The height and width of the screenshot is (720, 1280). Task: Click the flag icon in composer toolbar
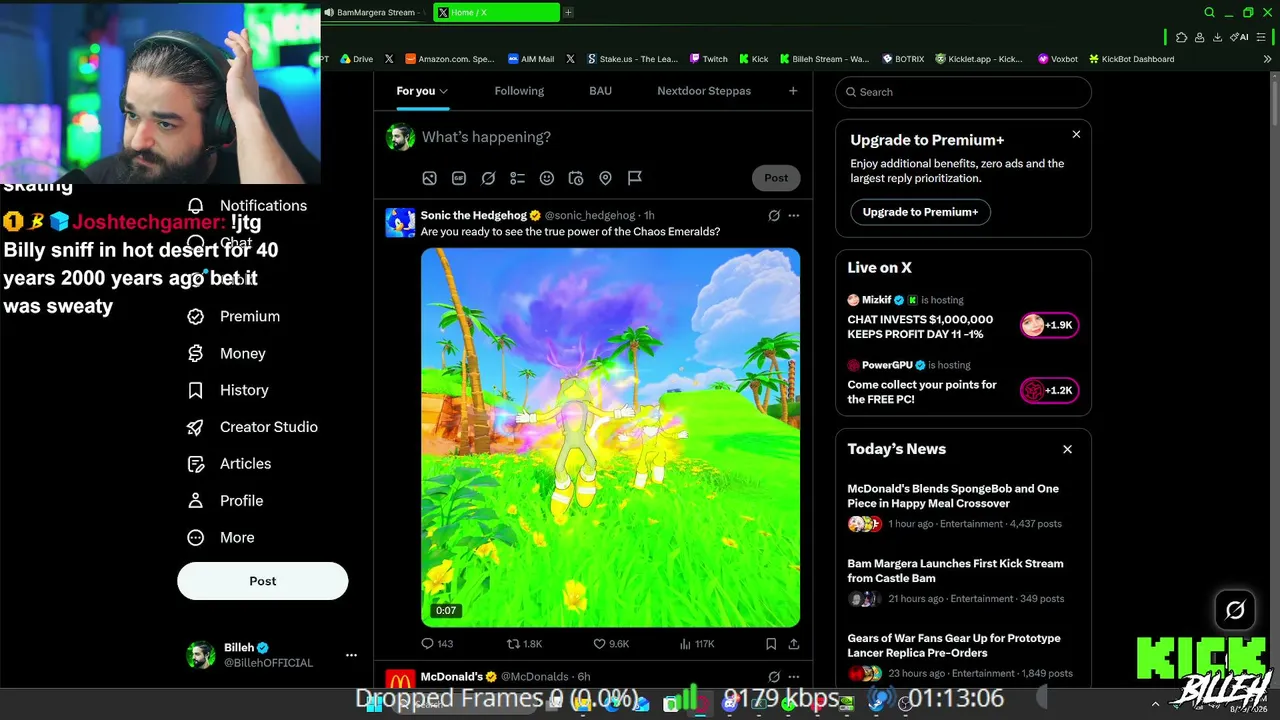point(635,178)
